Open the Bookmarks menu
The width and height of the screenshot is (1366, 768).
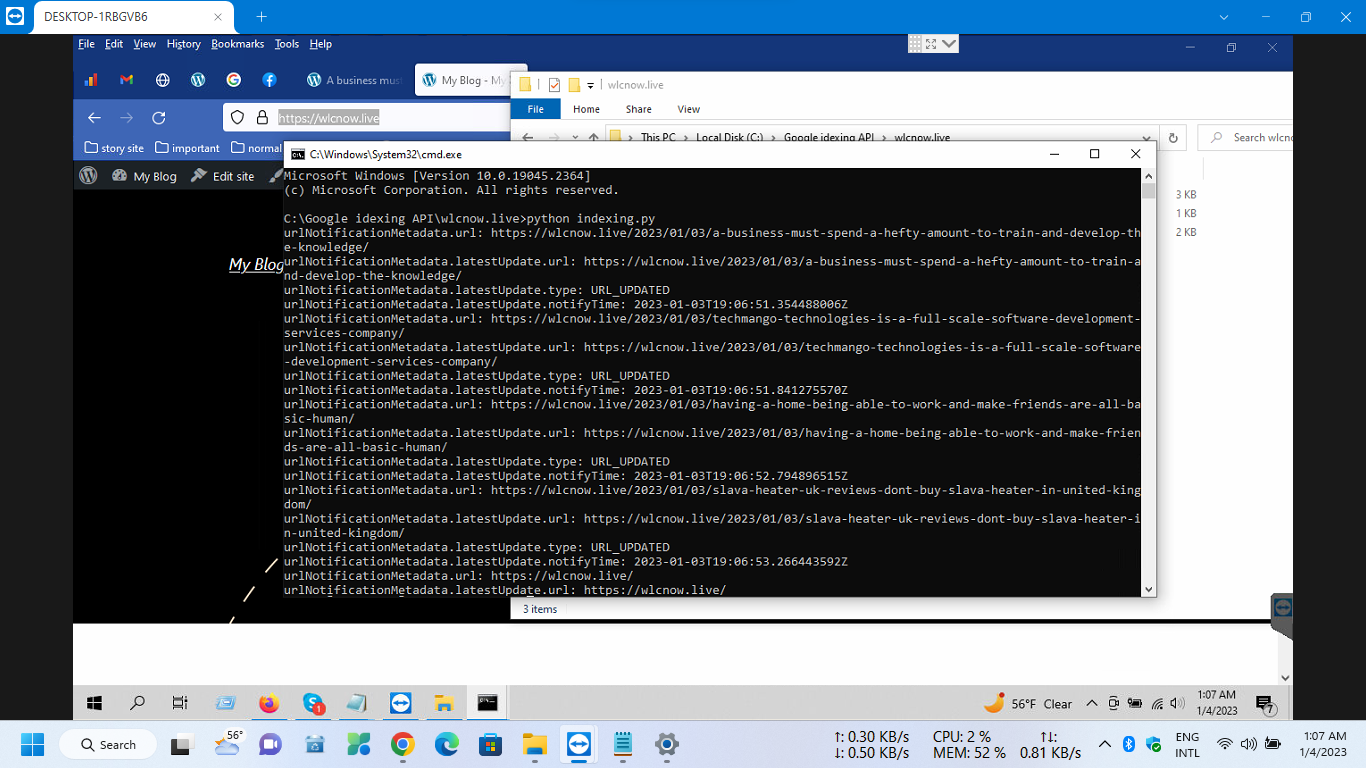pyautogui.click(x=237, y=44)
